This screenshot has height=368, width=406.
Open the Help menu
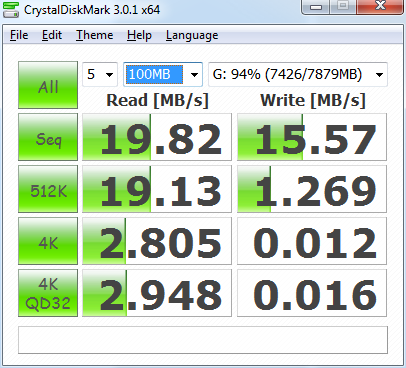(139, 35)
